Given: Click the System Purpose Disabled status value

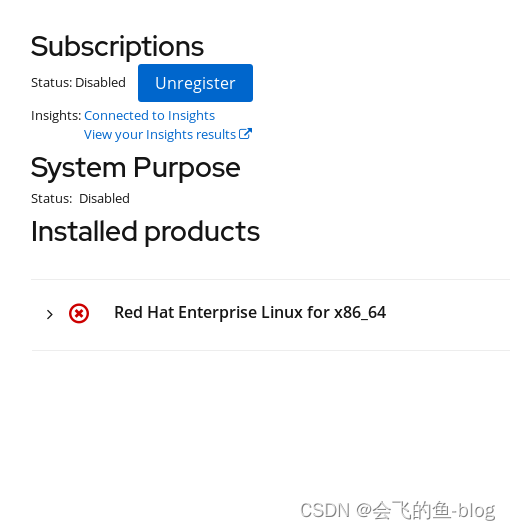Looking at the screenshot, I should click(104, 198).
